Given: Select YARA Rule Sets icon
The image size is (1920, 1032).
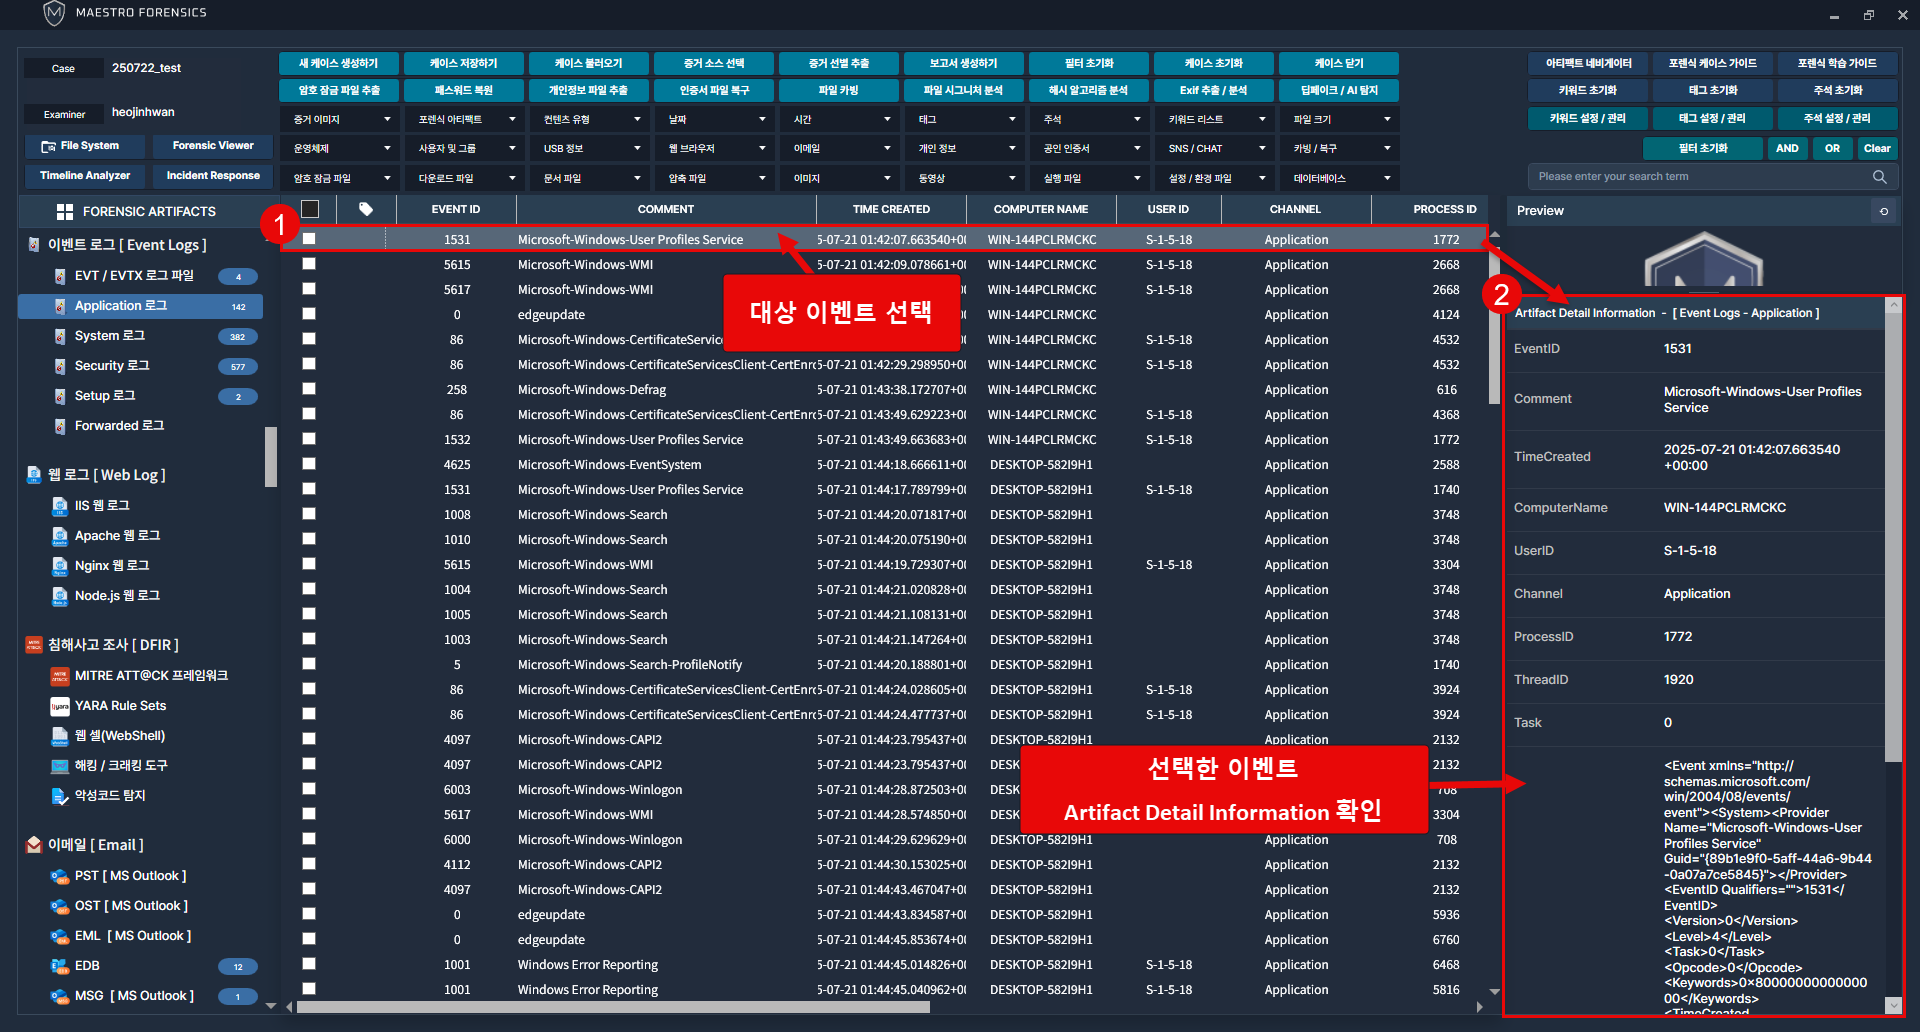Looking at the screenshot, I should click(60, 706).
